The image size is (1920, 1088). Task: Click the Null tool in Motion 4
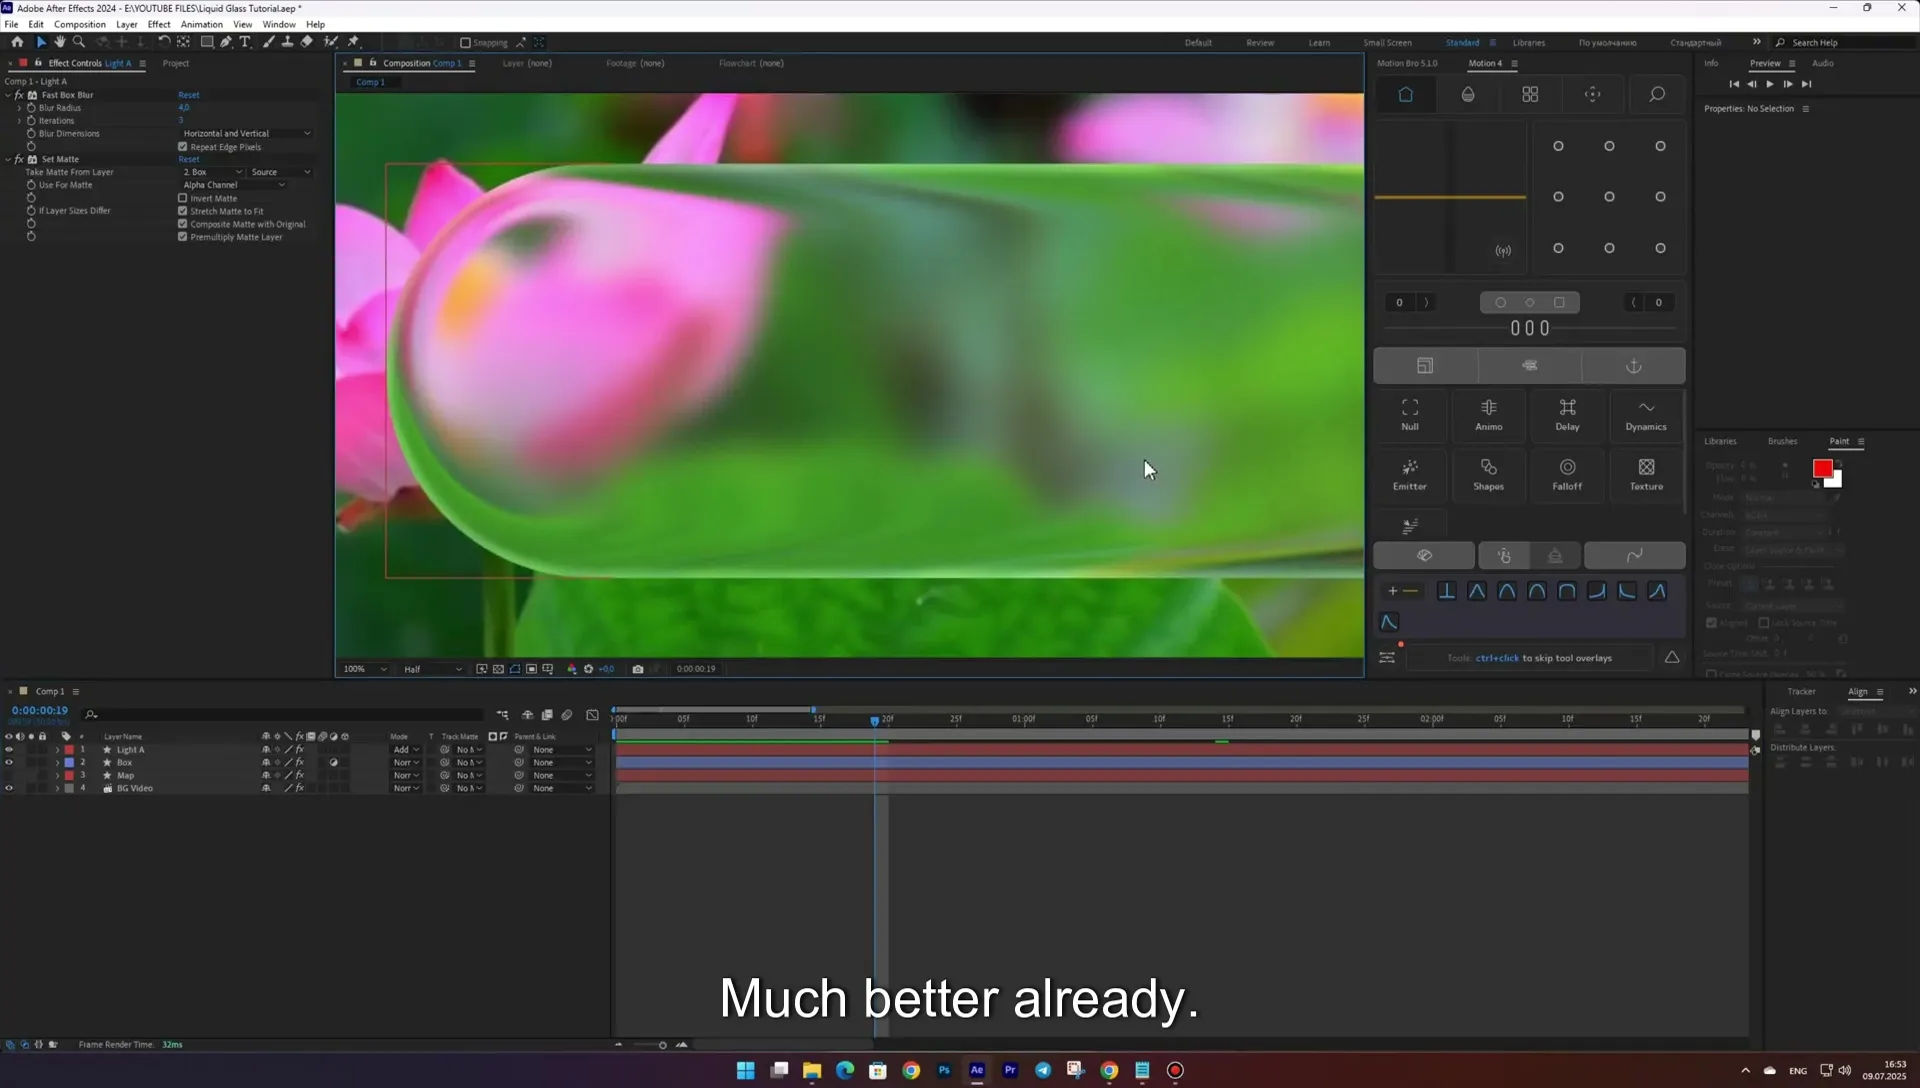(1410, 414)
